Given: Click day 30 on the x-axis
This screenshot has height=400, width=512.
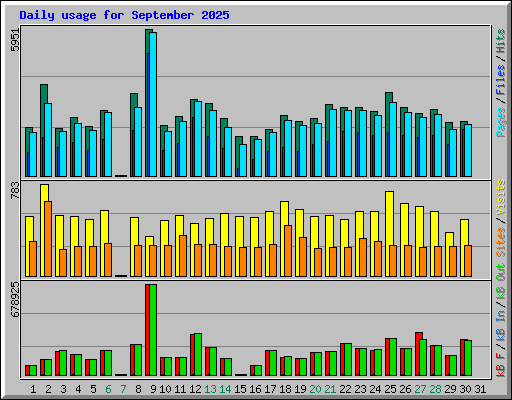Looking at the screenshot, I should 465,389.
